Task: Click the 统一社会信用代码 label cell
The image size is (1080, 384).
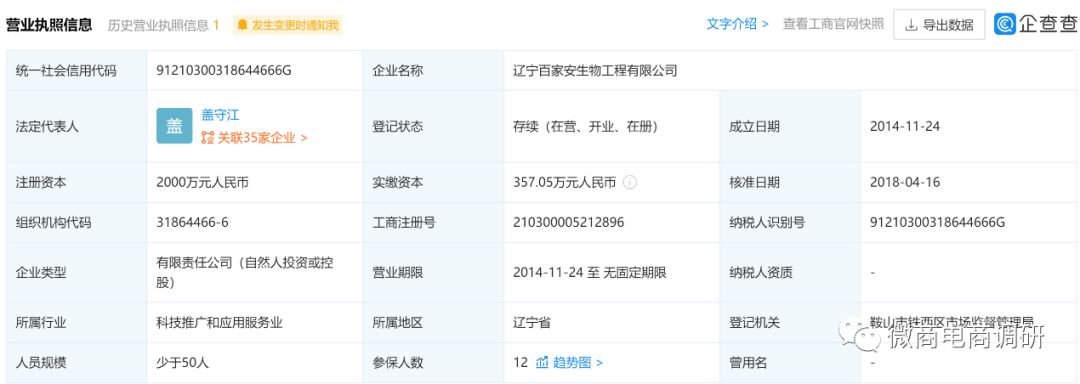Action: (76, 70)
